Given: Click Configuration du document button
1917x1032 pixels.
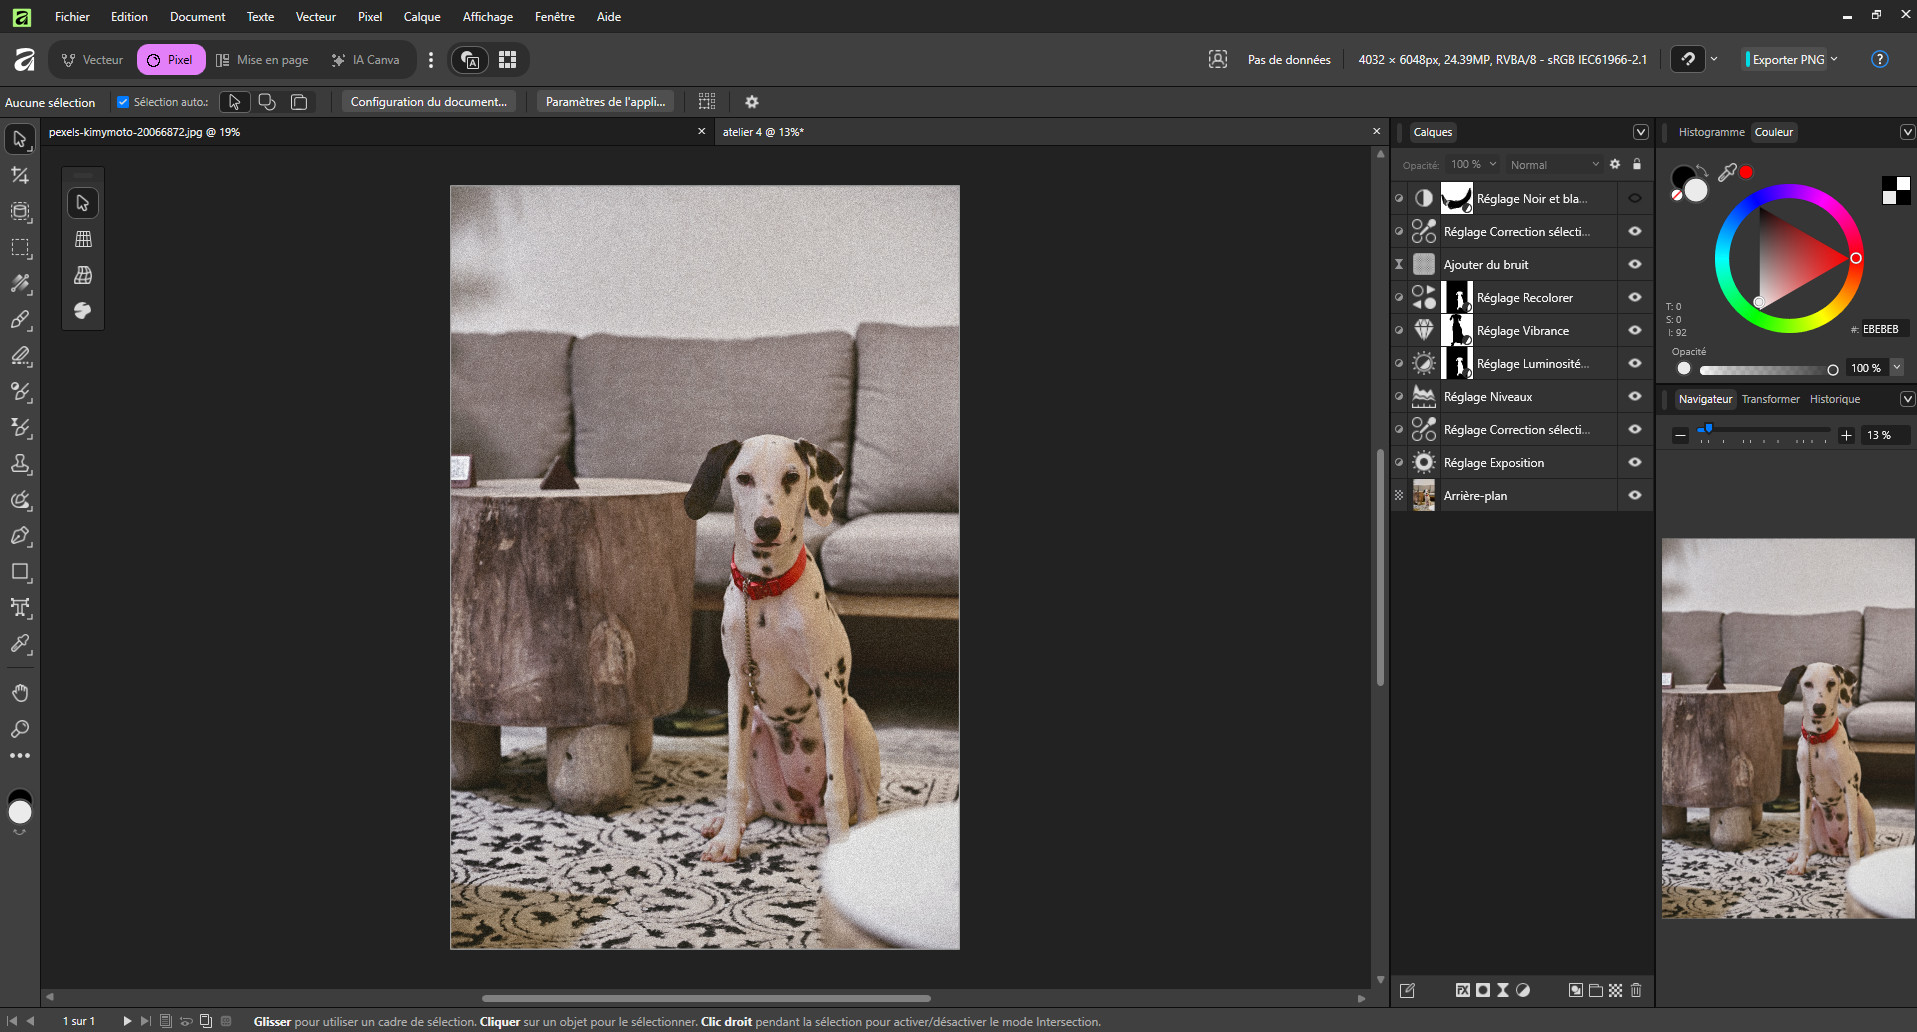Looking at the screenshot, I should [429, 102].
